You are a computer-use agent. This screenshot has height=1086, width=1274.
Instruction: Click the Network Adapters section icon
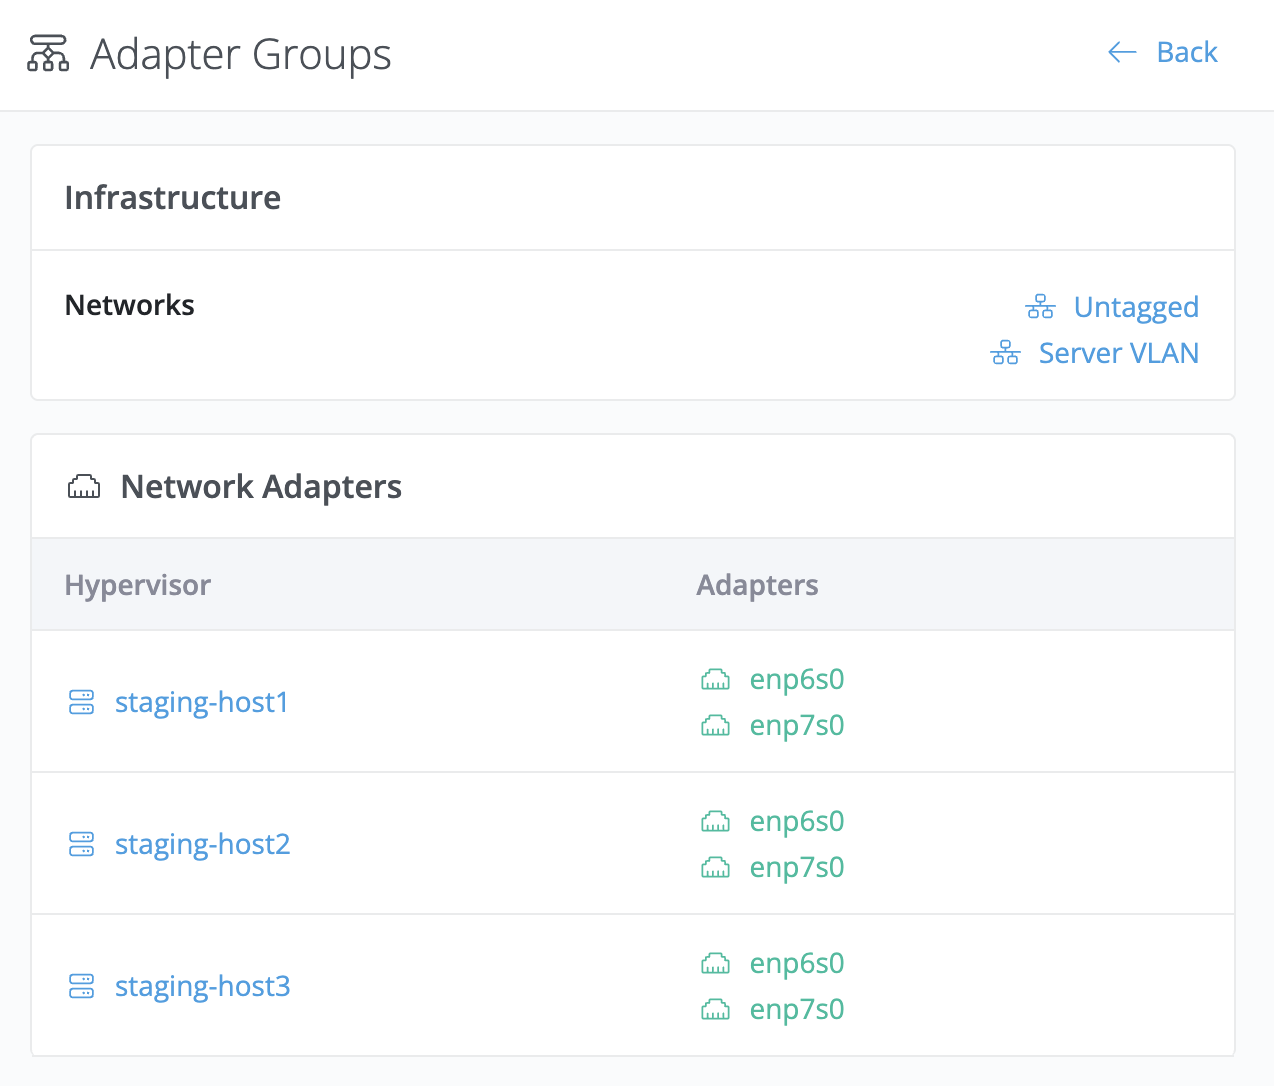click(84, 487)
